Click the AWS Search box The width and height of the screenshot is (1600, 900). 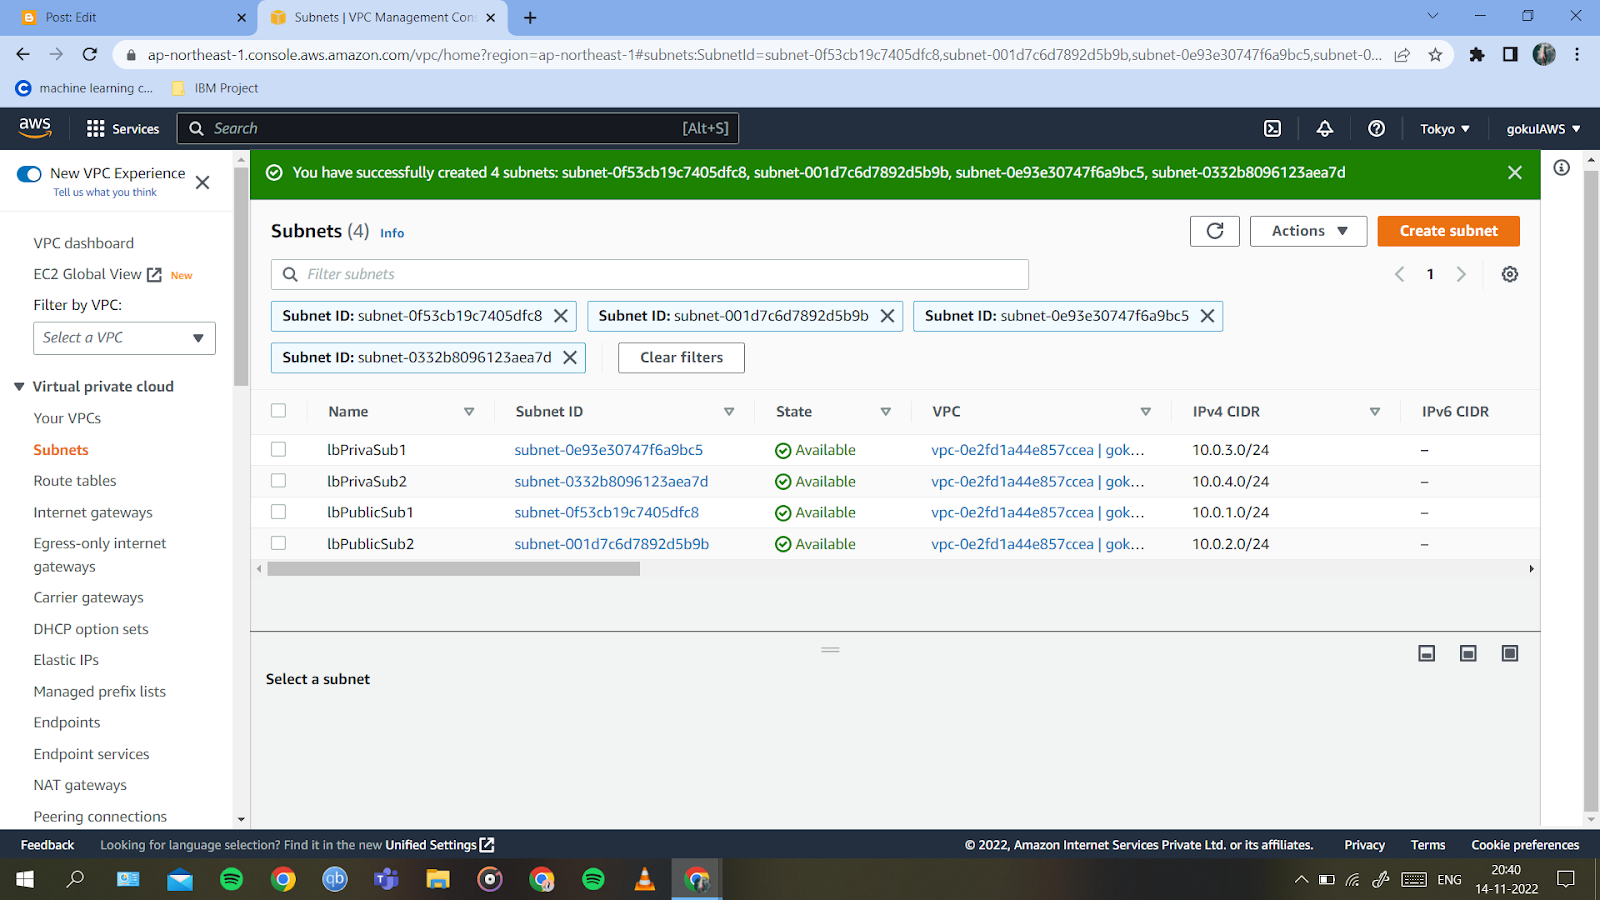tap(459, 128)
